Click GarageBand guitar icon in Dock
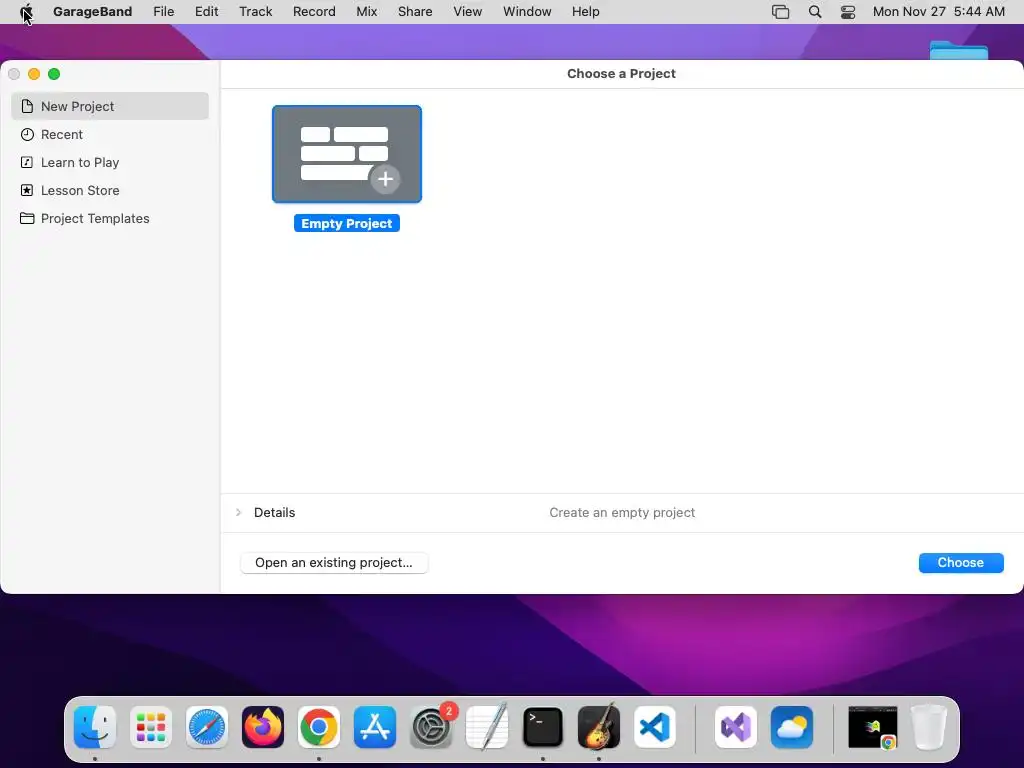This screenshot has height=768, width=1024. (x=599, y=727)
